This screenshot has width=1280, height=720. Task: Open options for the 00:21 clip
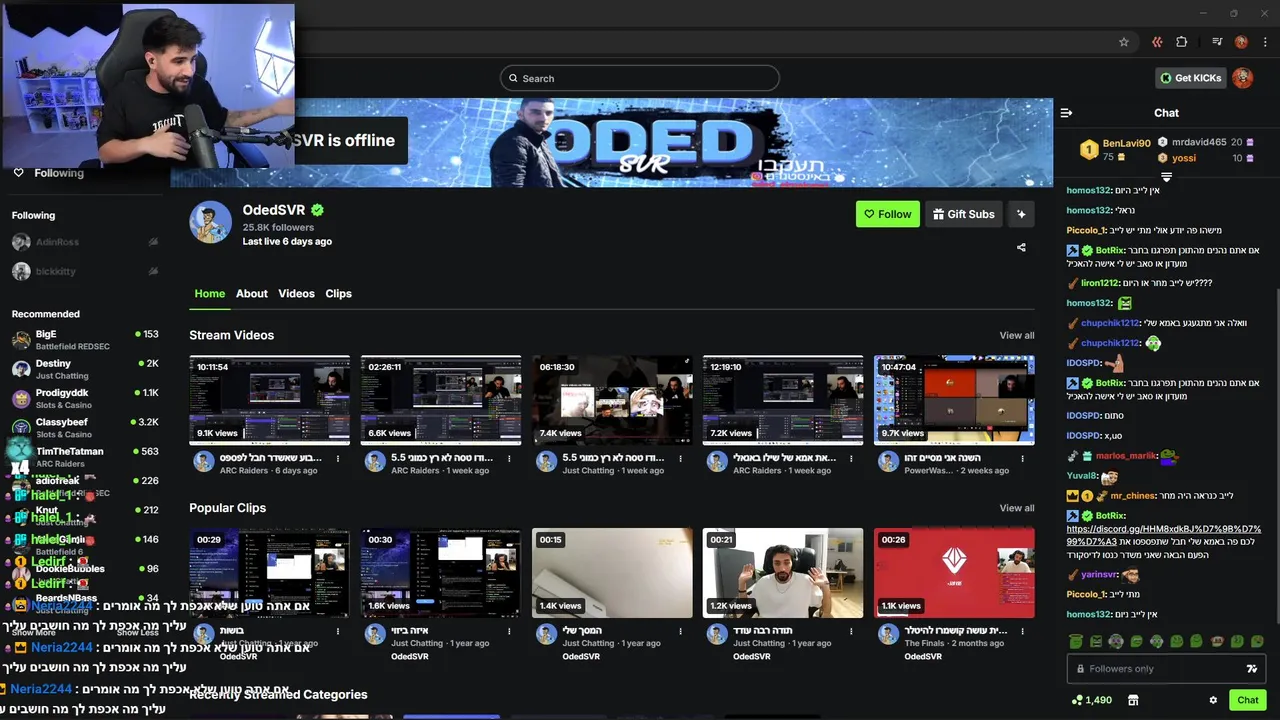(x=851, y=632)
